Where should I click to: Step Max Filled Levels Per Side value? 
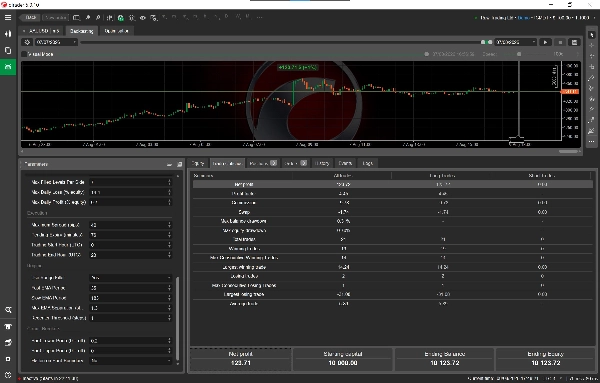(170, 182)
